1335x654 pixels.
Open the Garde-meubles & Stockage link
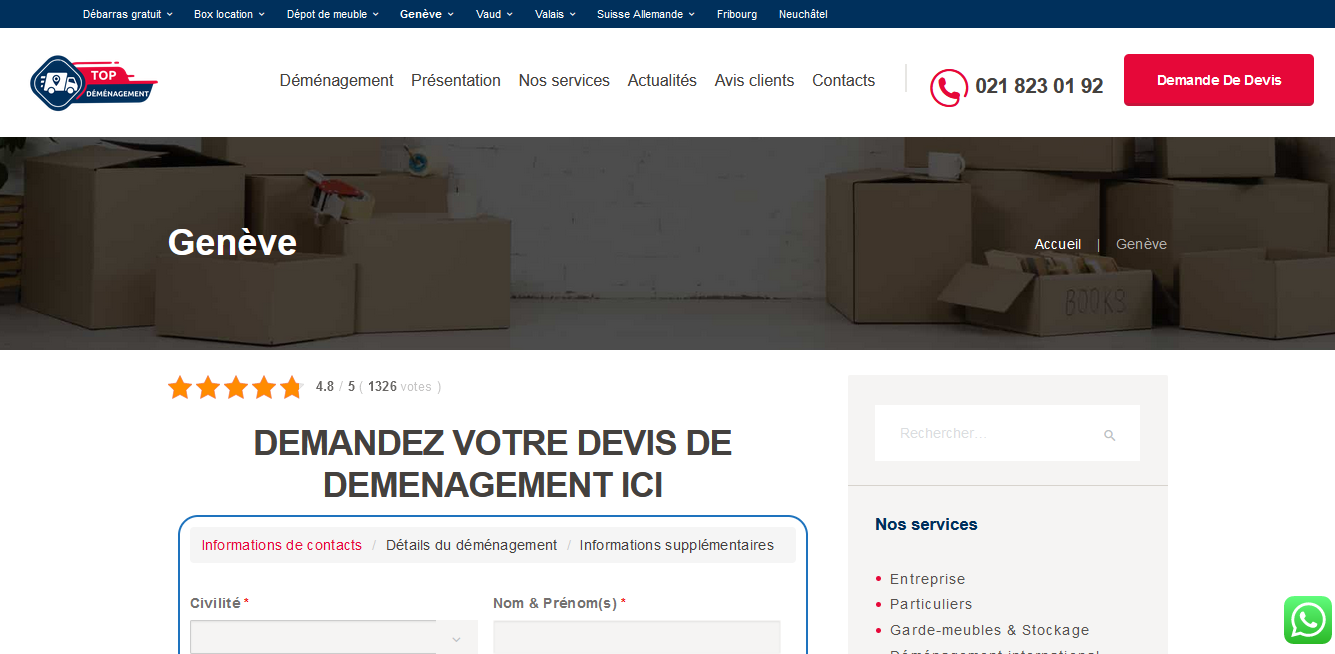pyautogui.click(x=989, y=630)
